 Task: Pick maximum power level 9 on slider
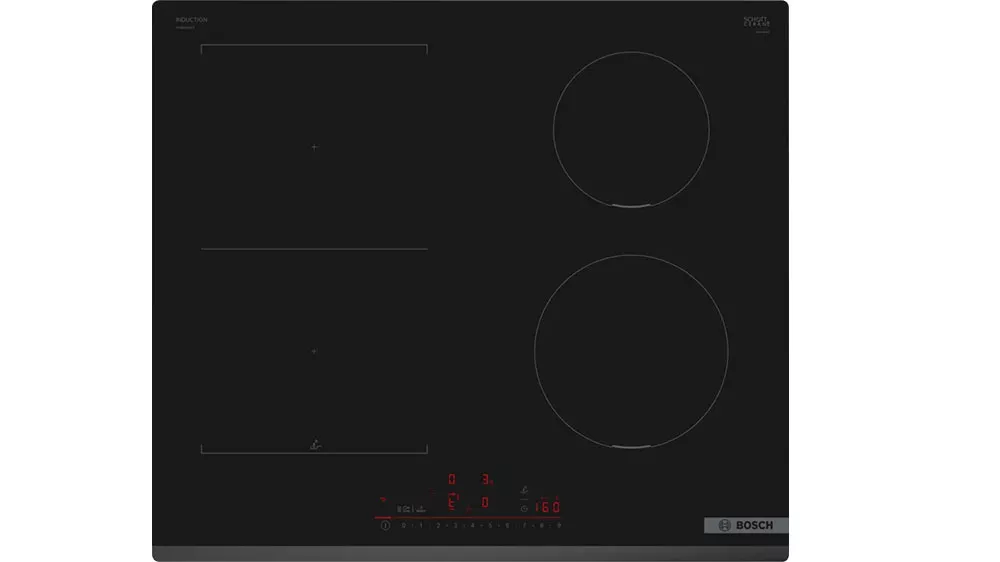(559, 526)
